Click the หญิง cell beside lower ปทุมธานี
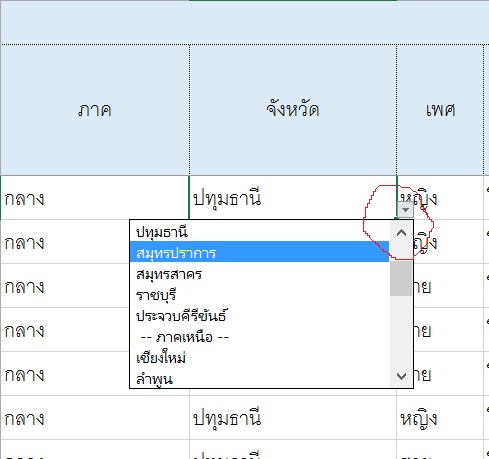Image resolution: width=489 pixels, height=459 pixels. click(x=440, y=418)
